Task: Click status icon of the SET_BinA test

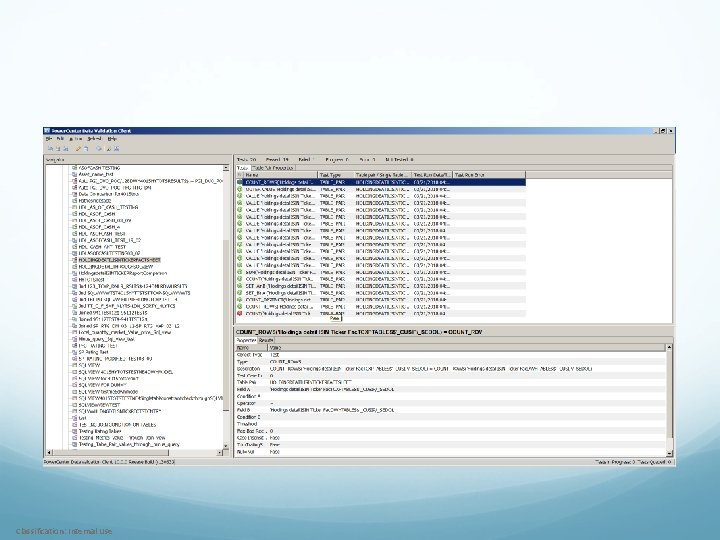Action: 239,293
